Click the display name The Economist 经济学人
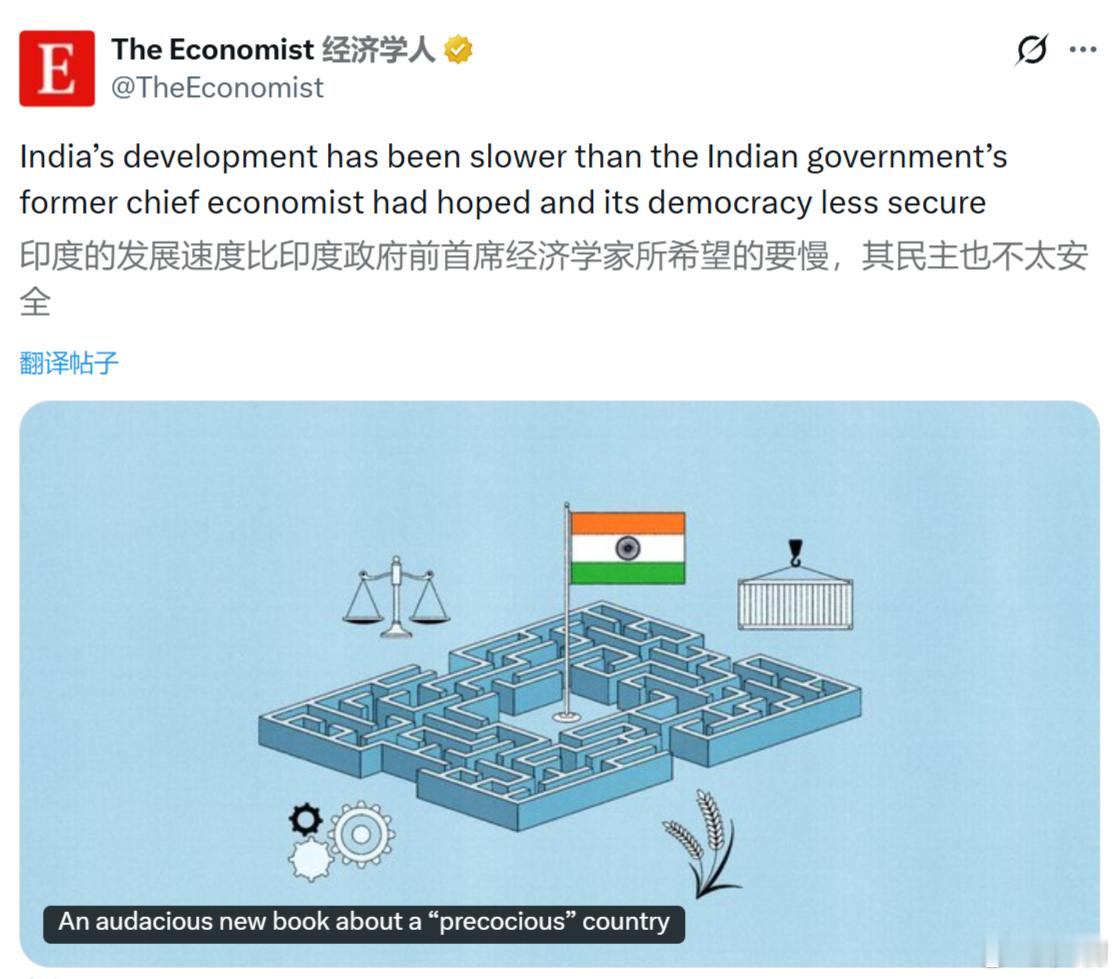The height and width of the screenshot is (979, 1119). [272, 49]
